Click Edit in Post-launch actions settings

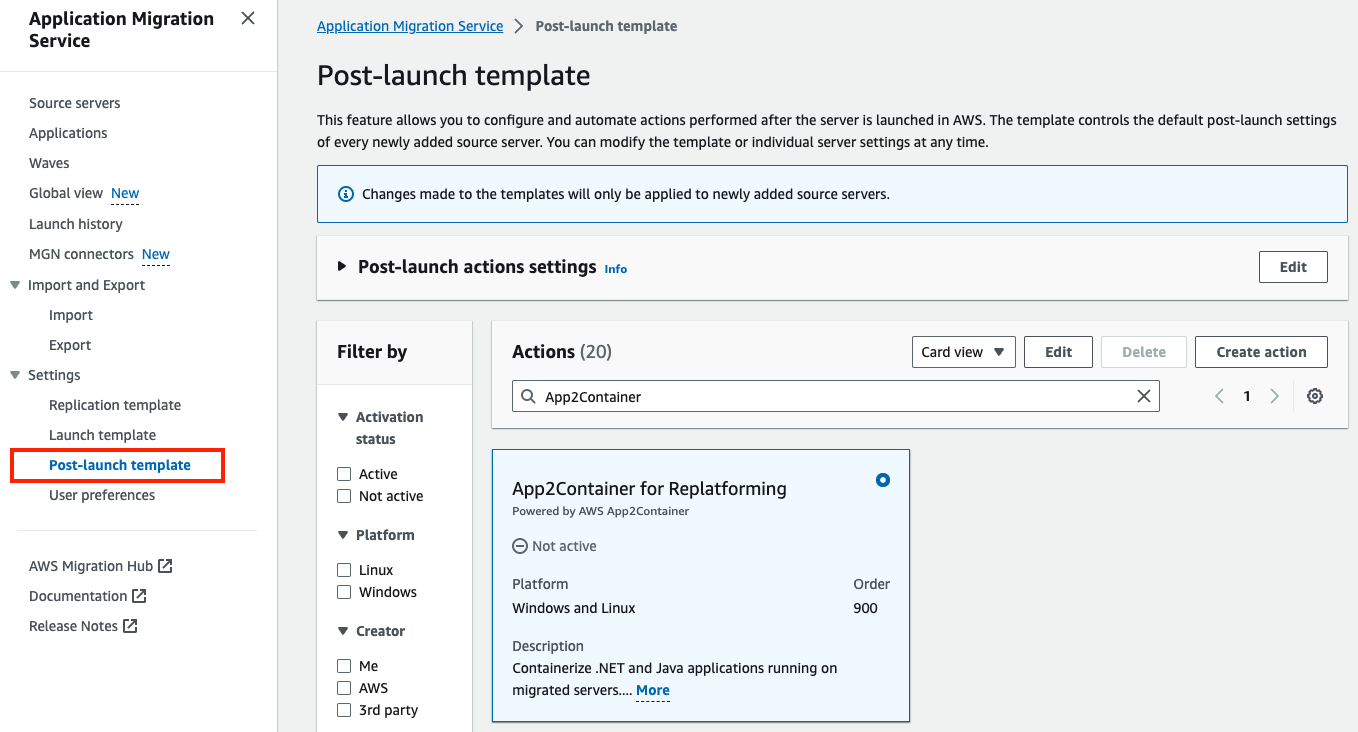click(x=1293, y=267)
